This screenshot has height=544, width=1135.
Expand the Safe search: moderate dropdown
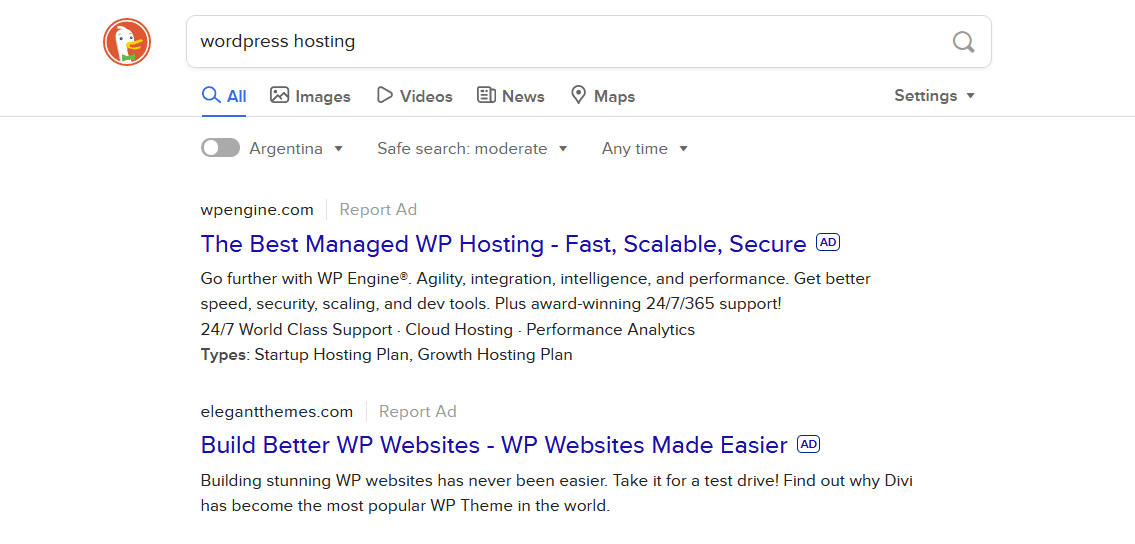point(472,149)
